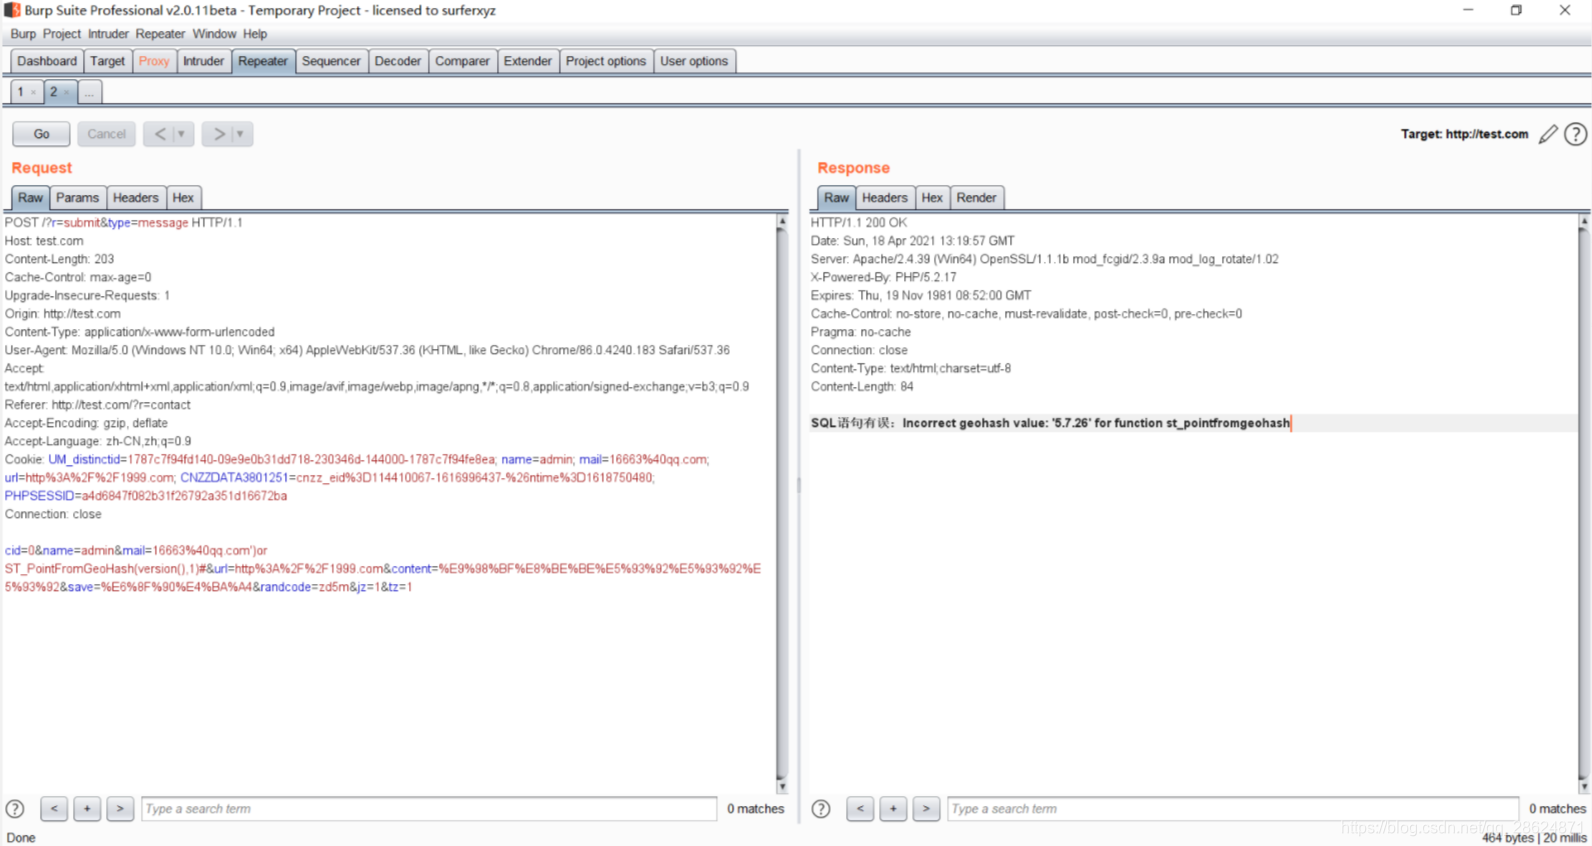The image size is (1592, 846).
Task: Close Repeater tab 2 with its x
Action: coord(67,92)
